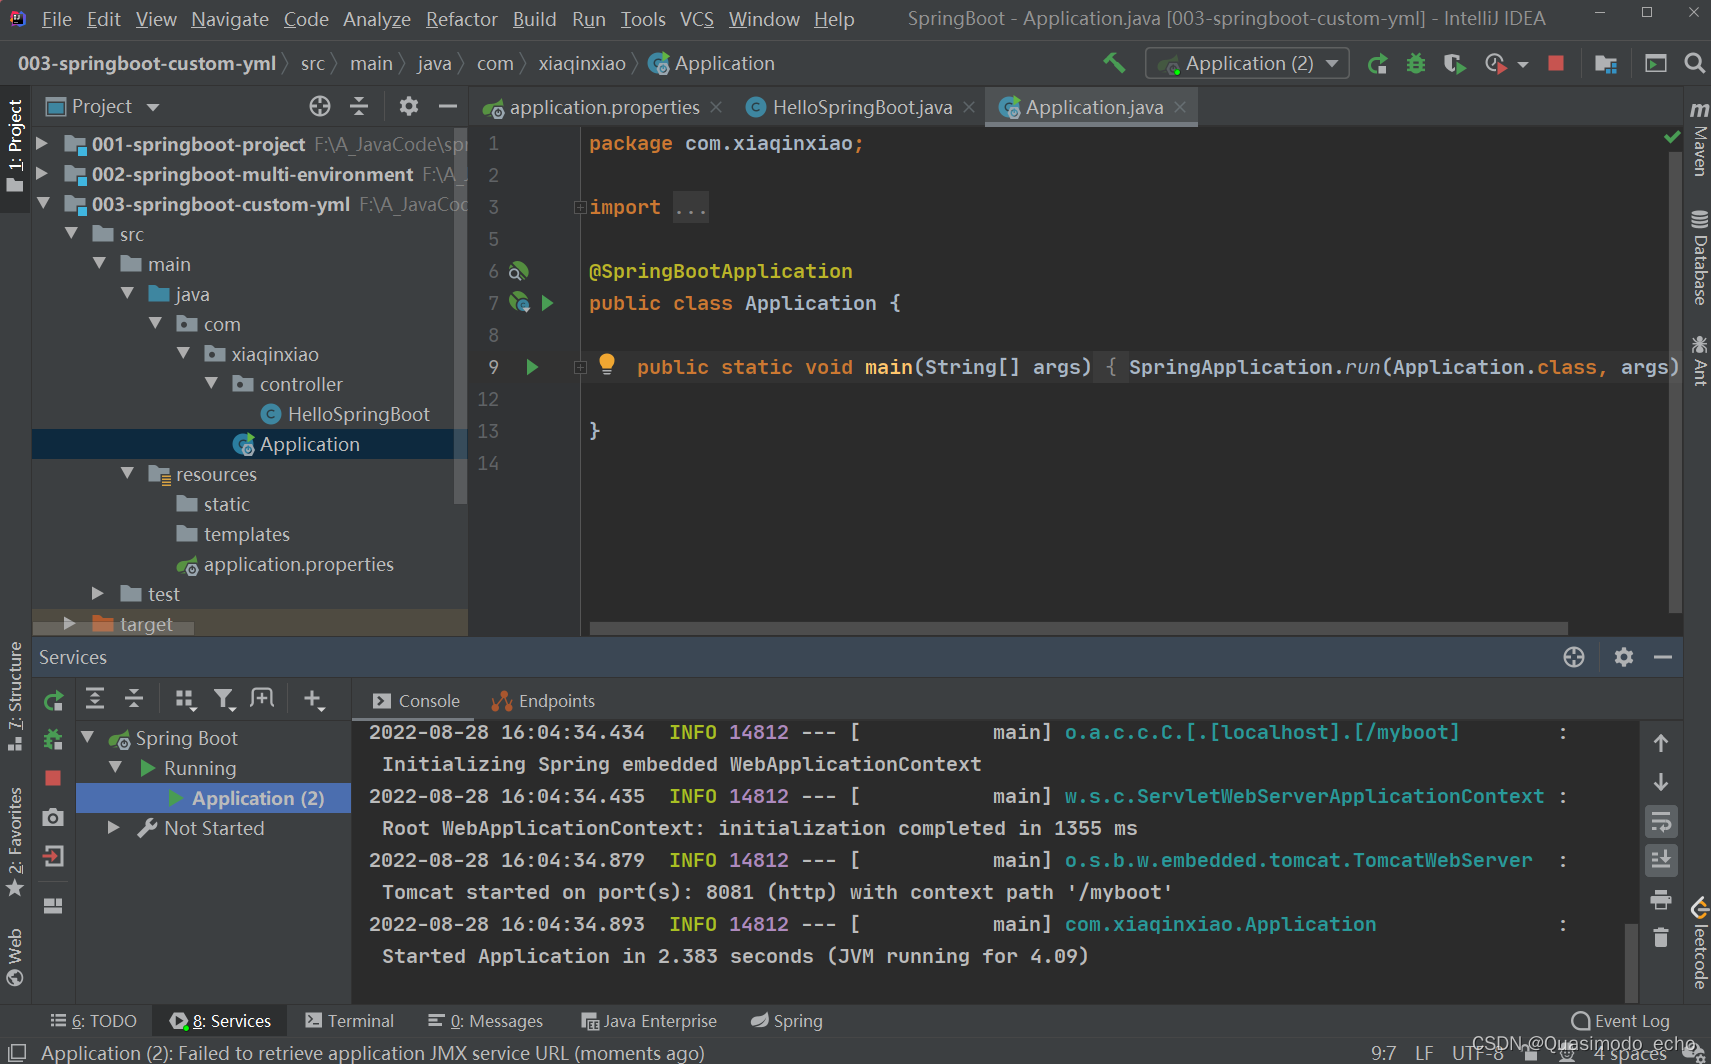Switch to application.properties editor tab
1711x1064 pixels.
click(x=602, y=107)
